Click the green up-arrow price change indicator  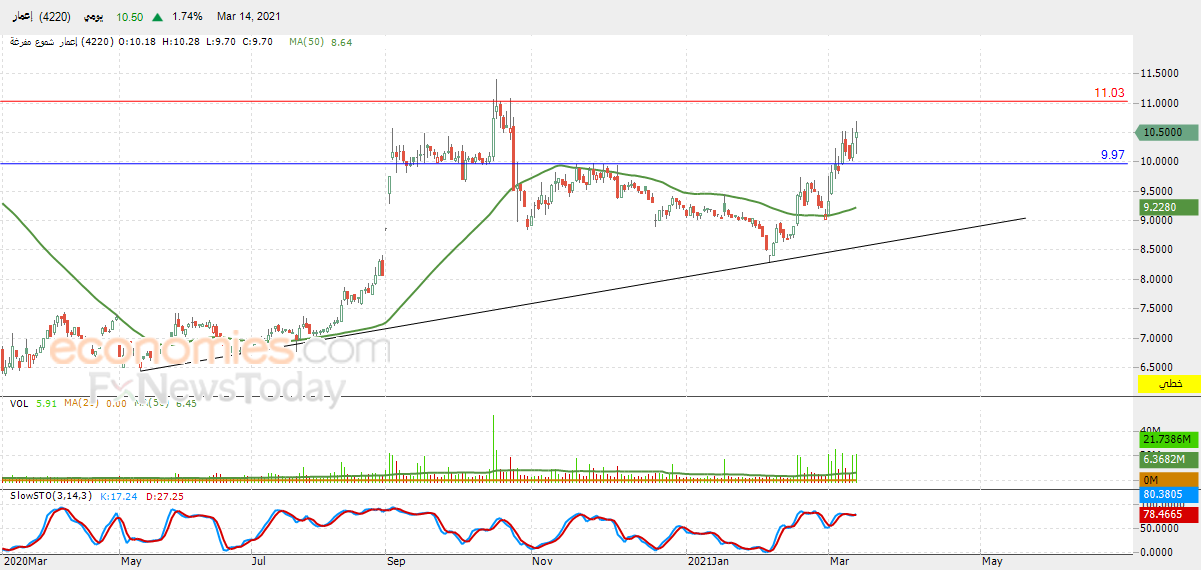(x=158, y=17)
